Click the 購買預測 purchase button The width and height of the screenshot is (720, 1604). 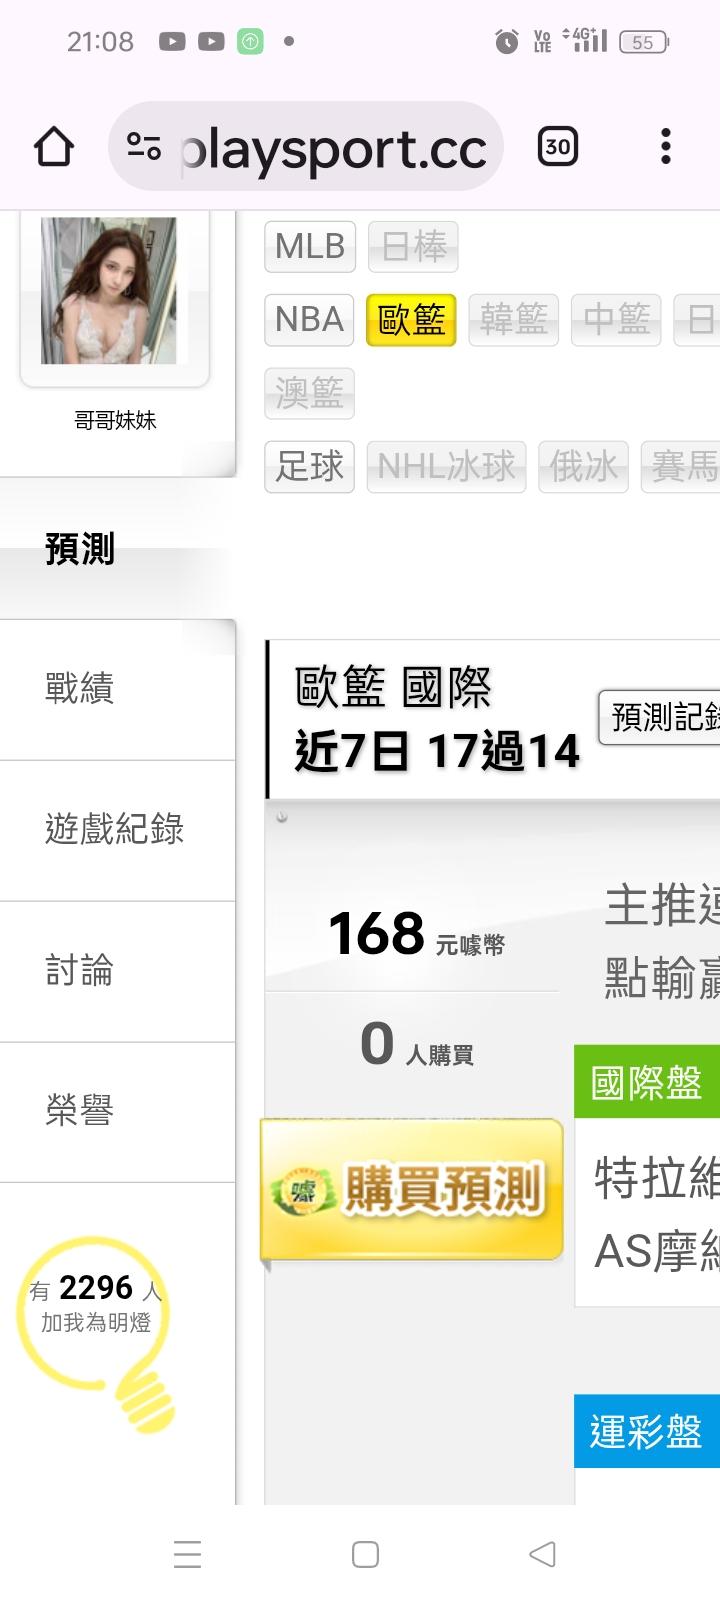412,1189
